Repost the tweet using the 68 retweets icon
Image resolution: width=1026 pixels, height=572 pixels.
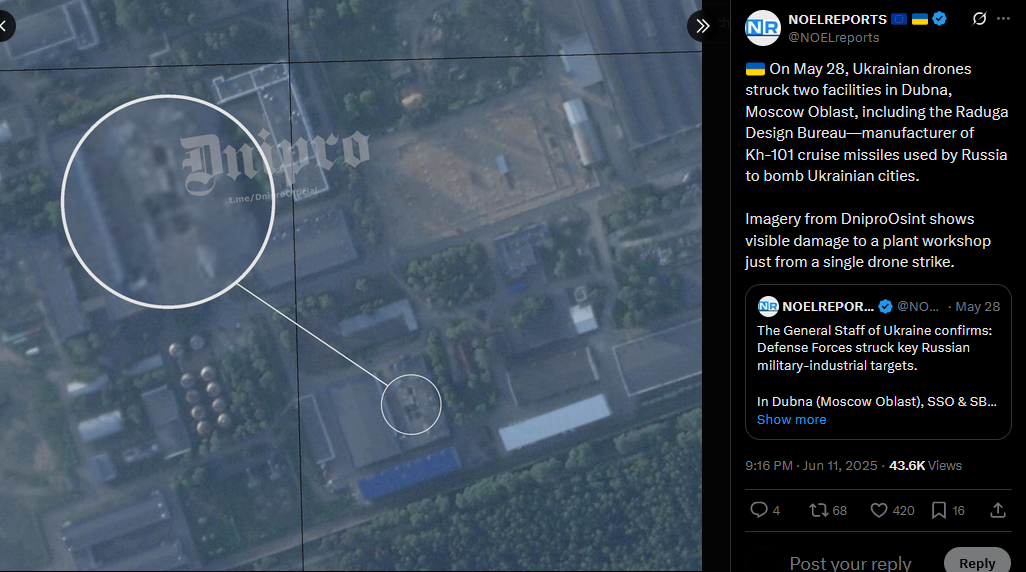pyautogui.click(x=819, y=510)
